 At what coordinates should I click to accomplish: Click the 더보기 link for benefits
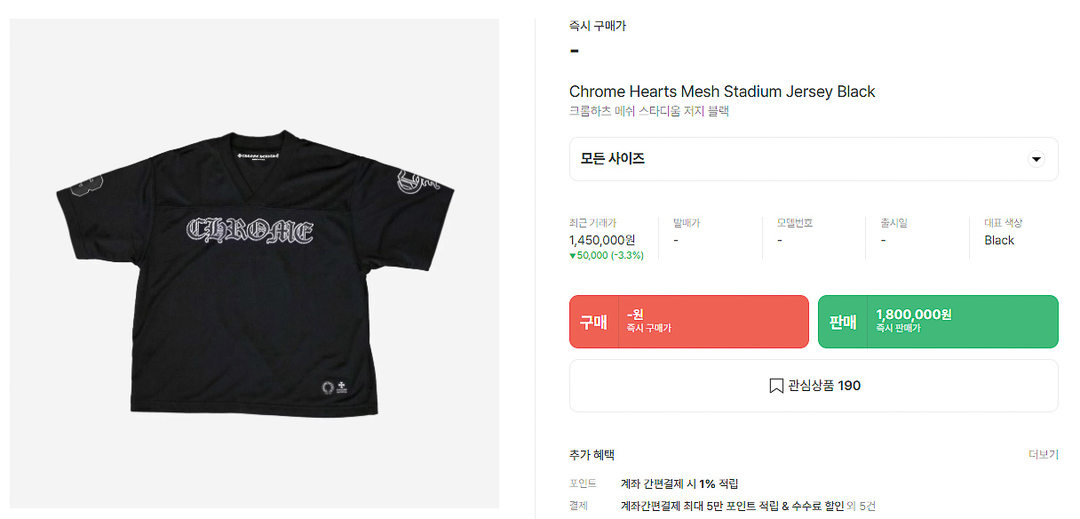(x=1043, y=455)
